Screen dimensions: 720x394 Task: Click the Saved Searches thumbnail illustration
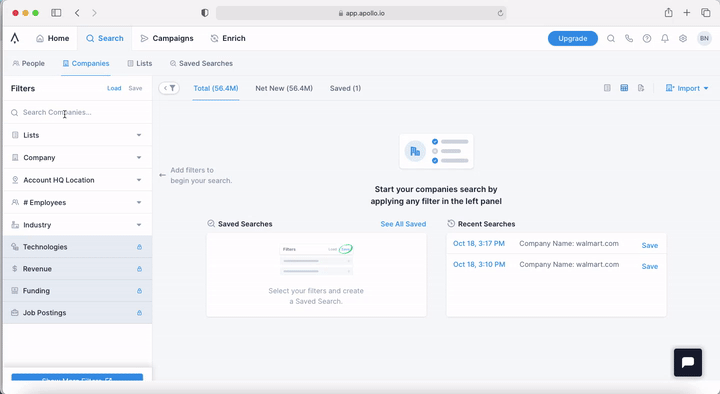click(x=316, y=259)
